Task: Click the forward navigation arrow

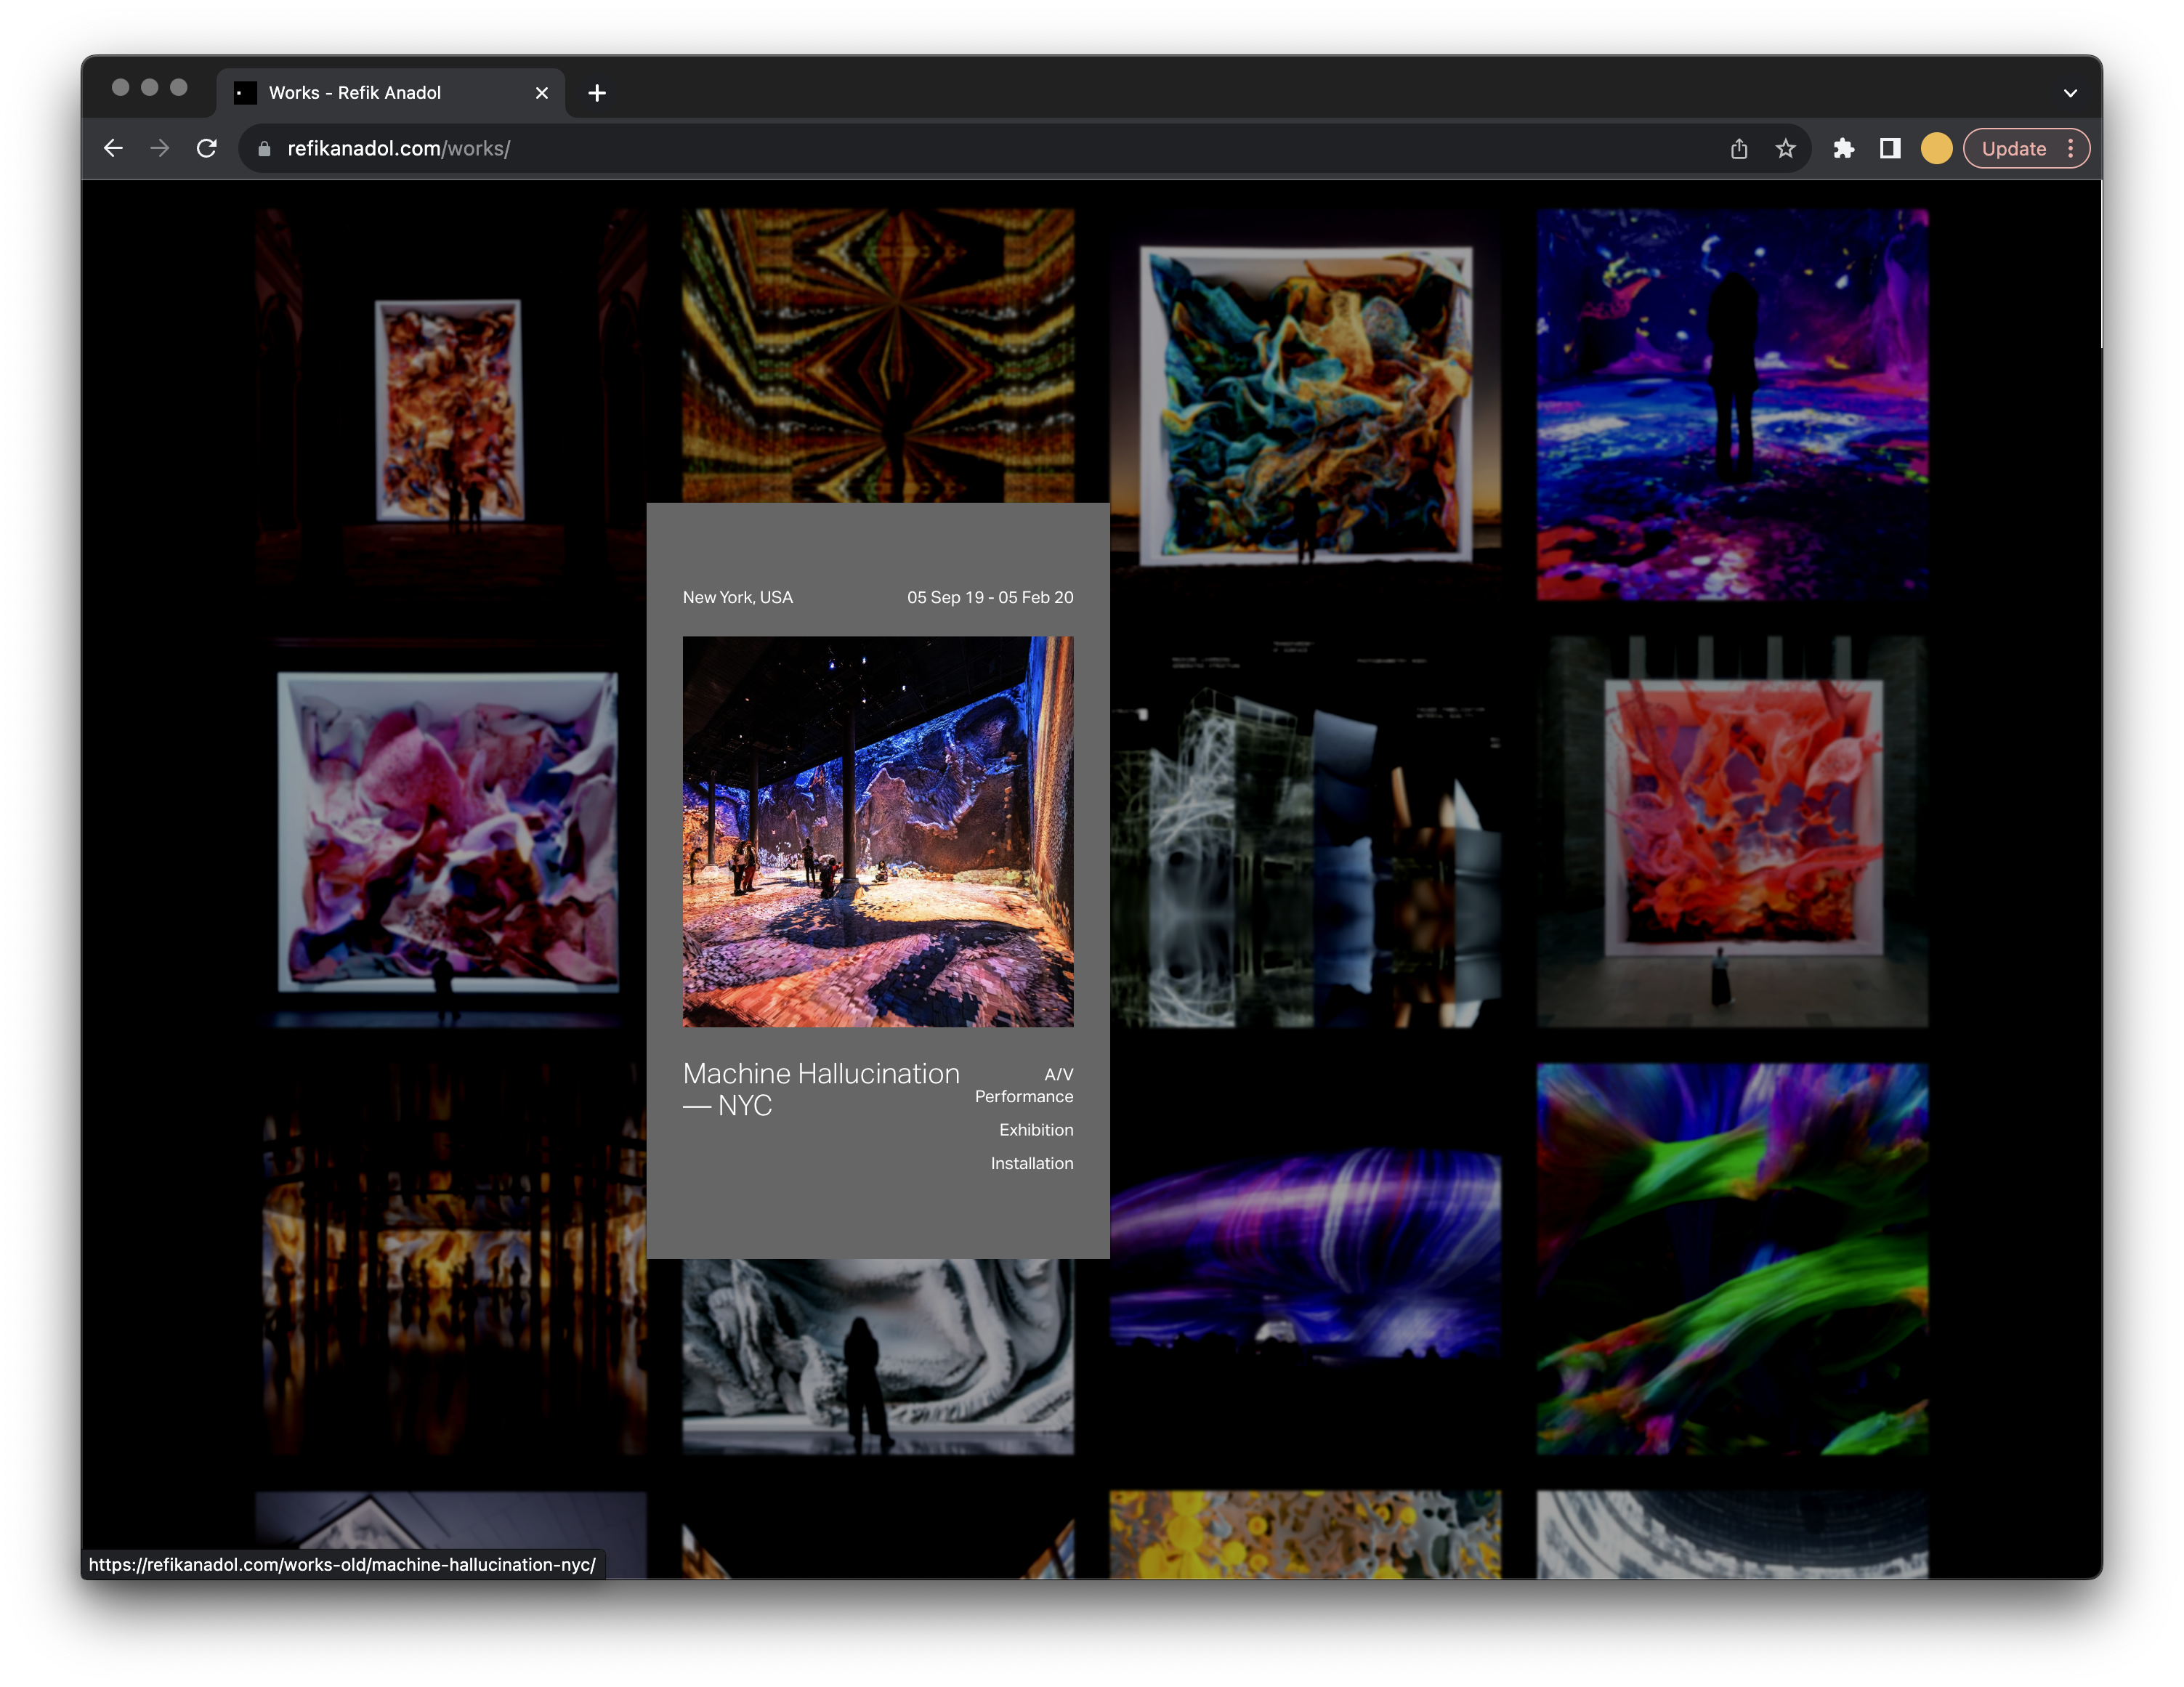Action: point(160,148)
